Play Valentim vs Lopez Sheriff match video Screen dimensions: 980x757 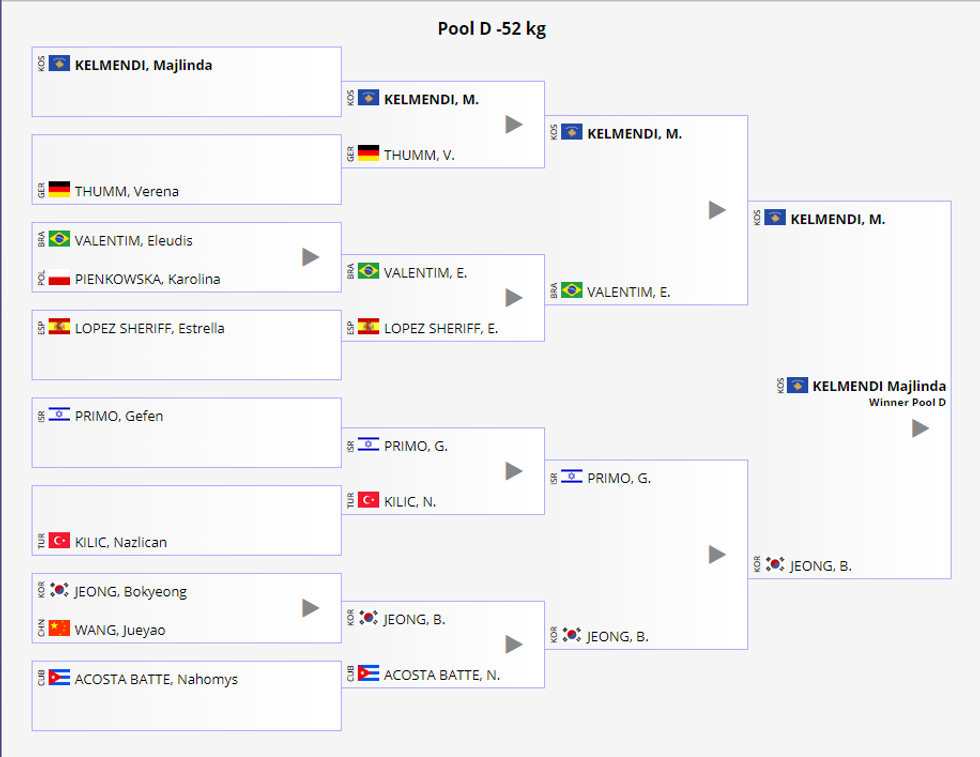tap(514, 297)
